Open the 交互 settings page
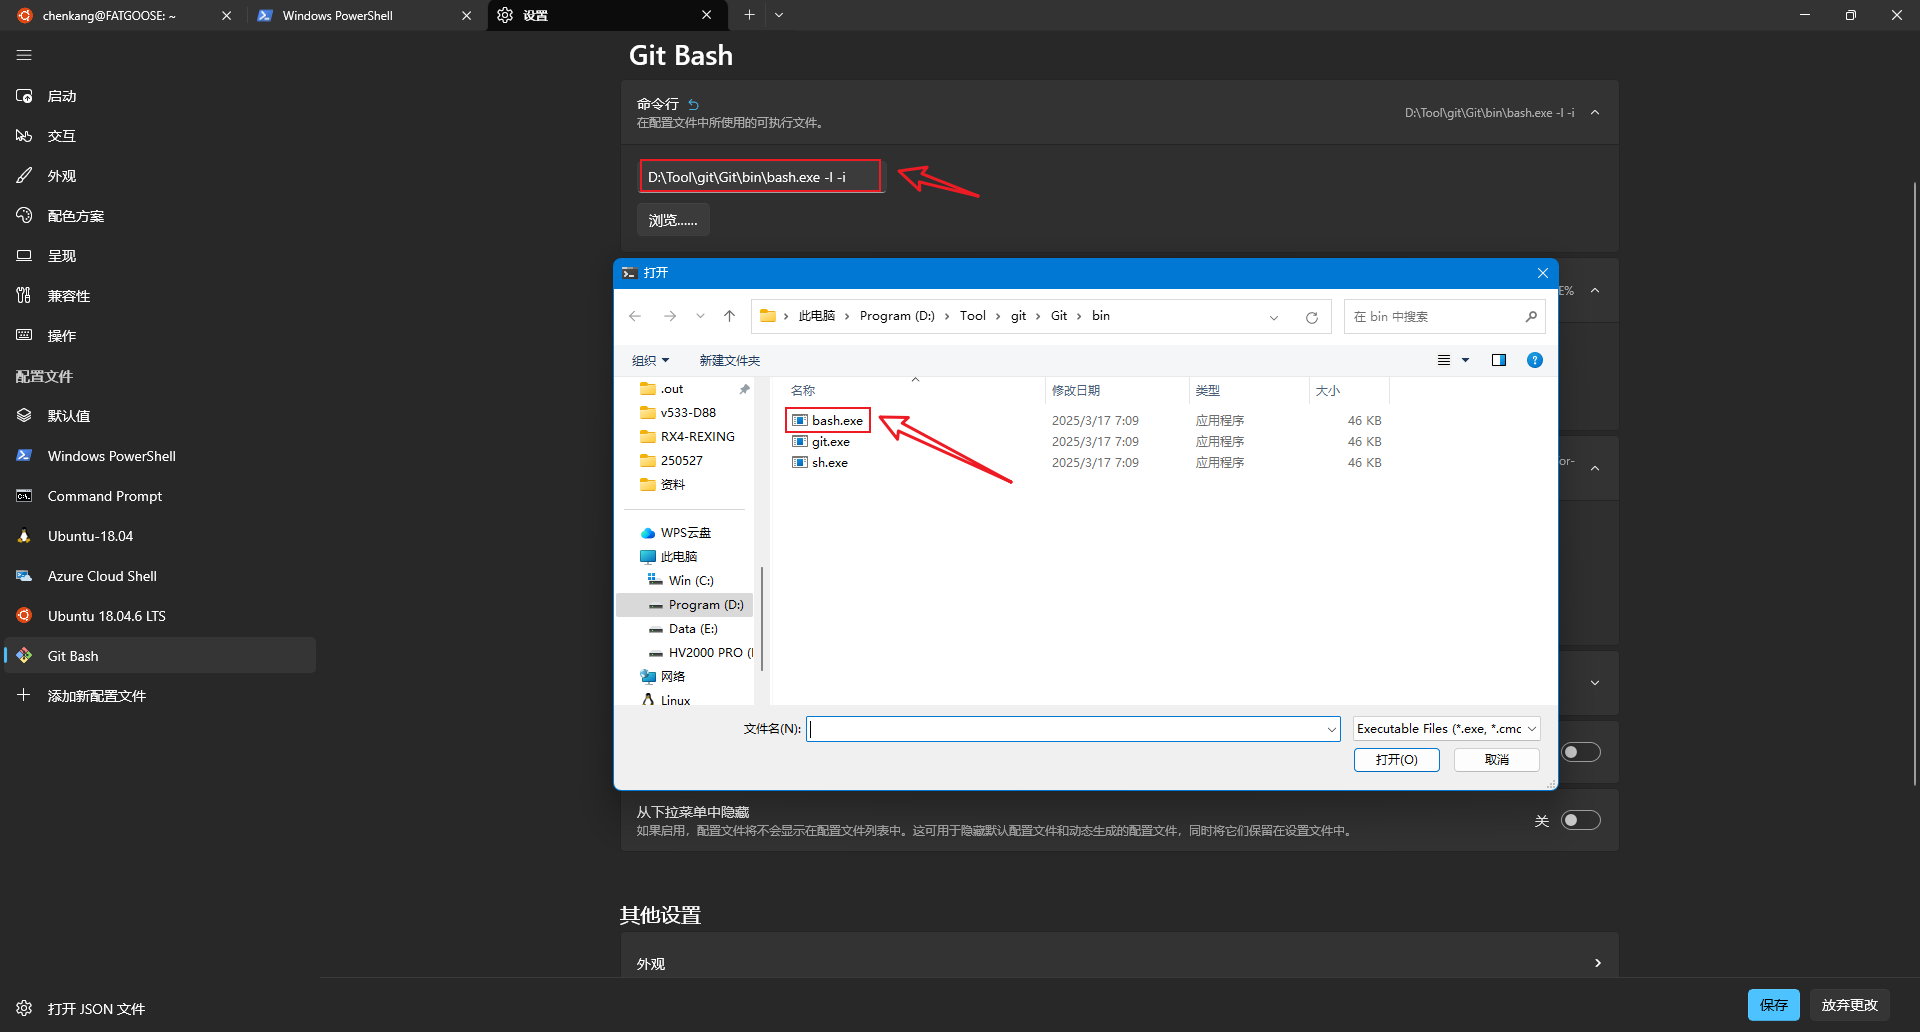1920x1032 pixels. point(160,136)
